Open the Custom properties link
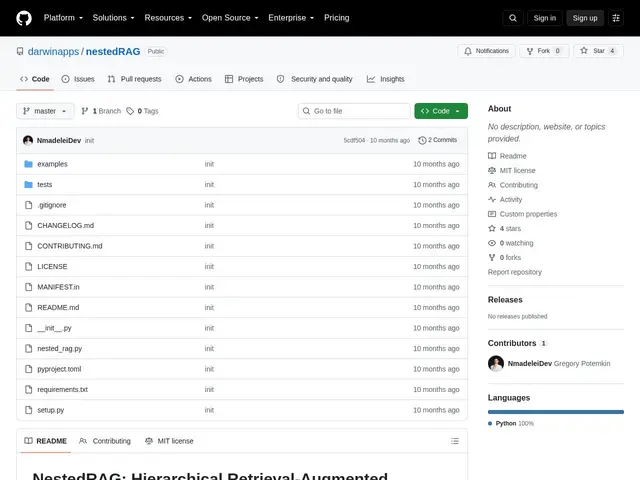Viewport: 640px width, 480px height. tap(522, 214)
